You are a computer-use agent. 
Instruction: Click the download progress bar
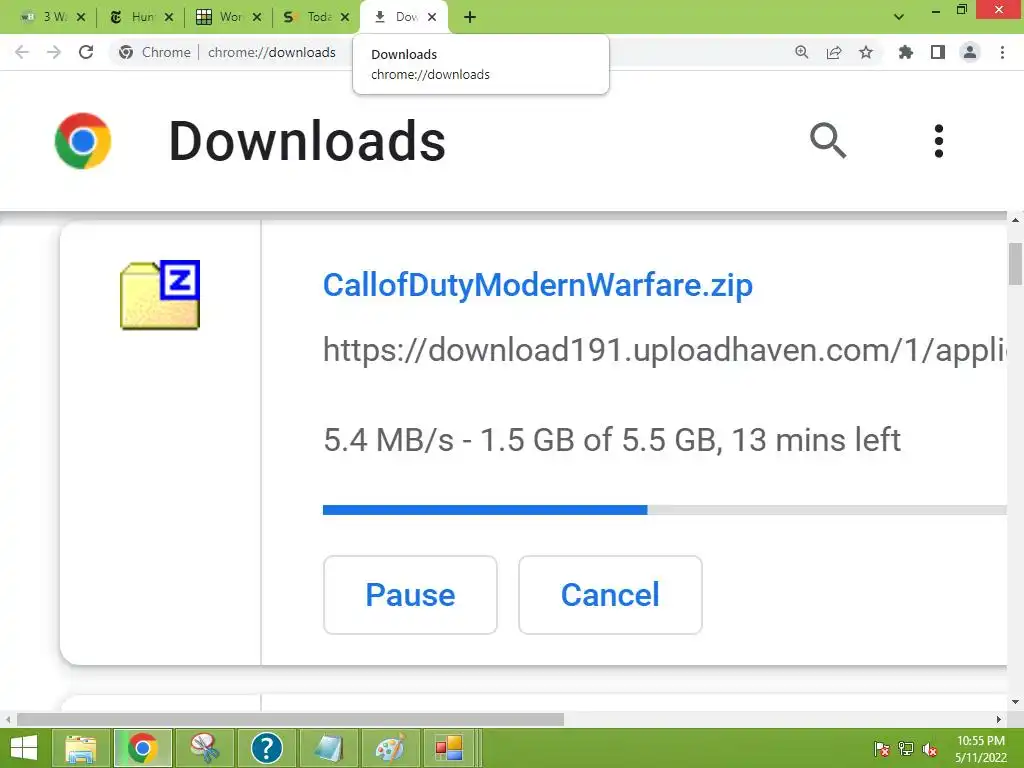coord(664,510)
